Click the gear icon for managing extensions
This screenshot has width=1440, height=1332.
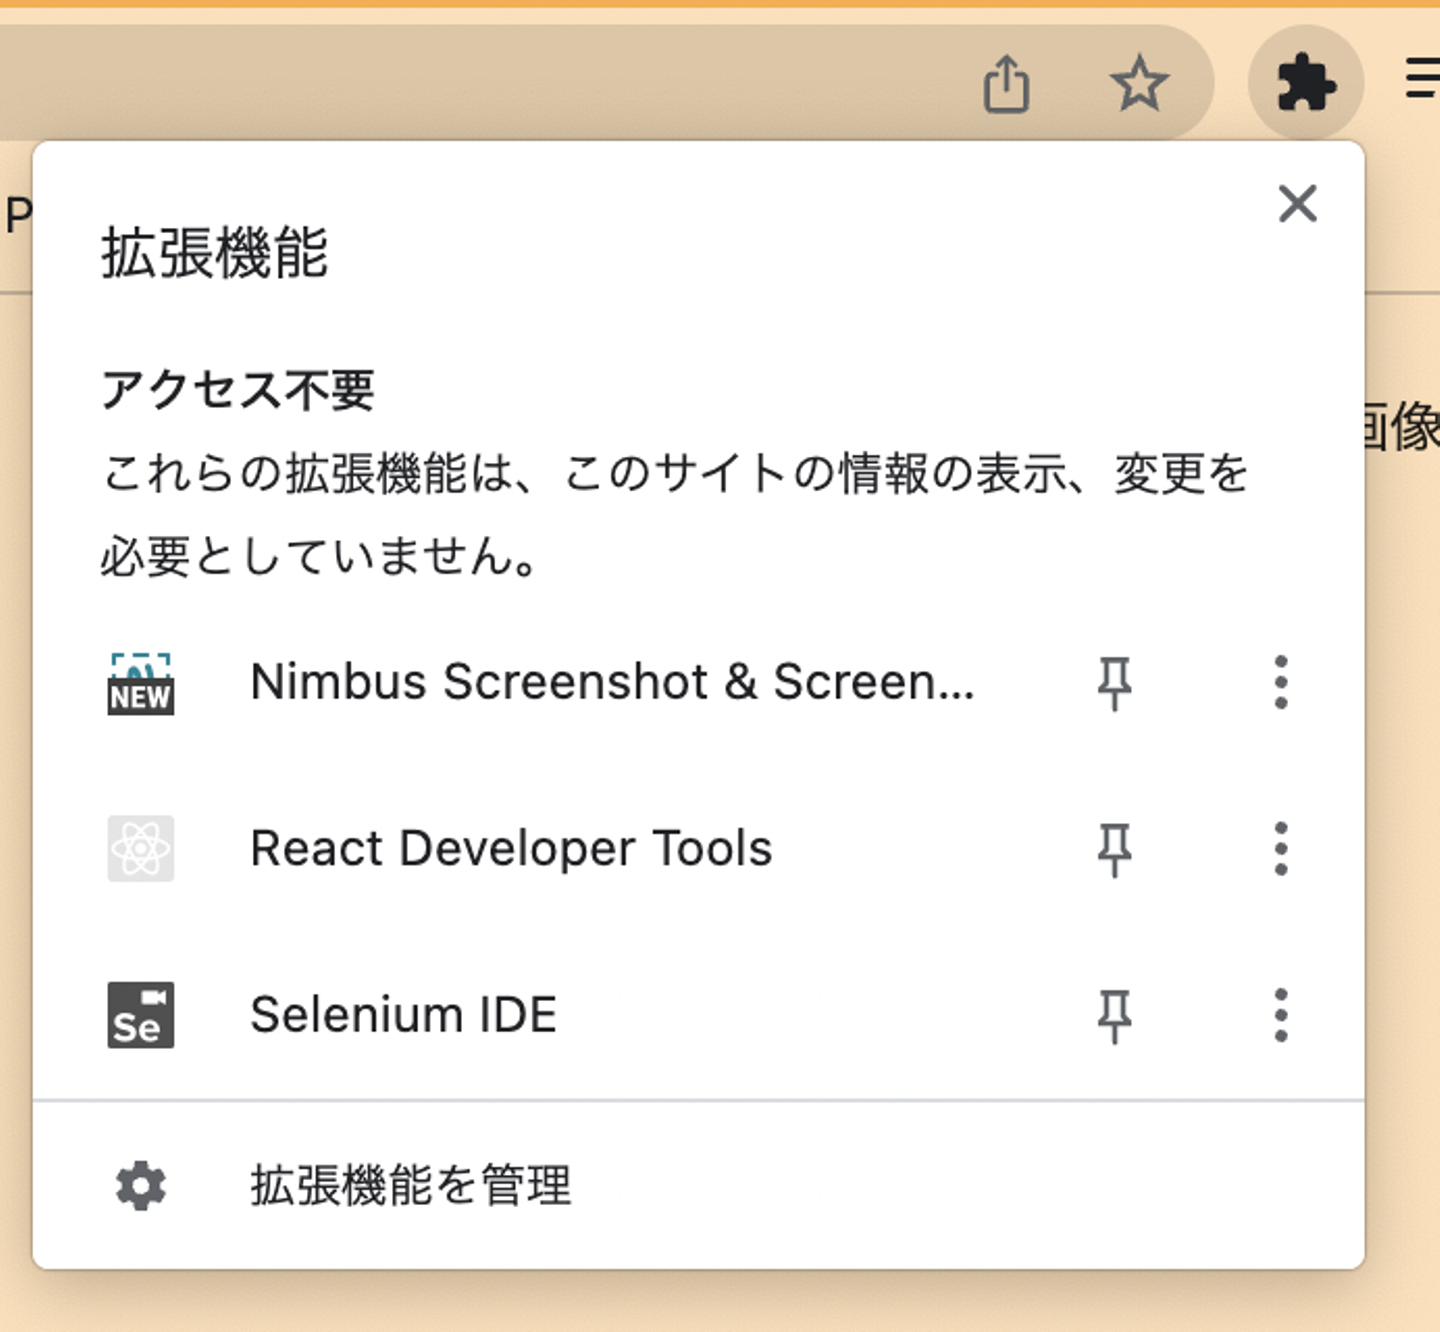tap(141, 1186)
